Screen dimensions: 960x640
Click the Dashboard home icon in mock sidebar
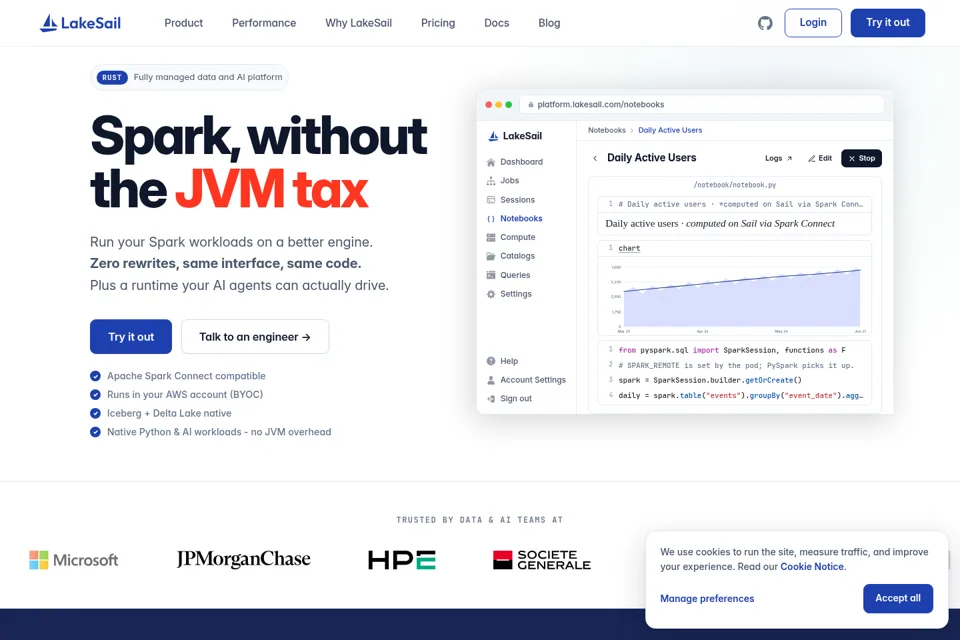pos(490,162)
